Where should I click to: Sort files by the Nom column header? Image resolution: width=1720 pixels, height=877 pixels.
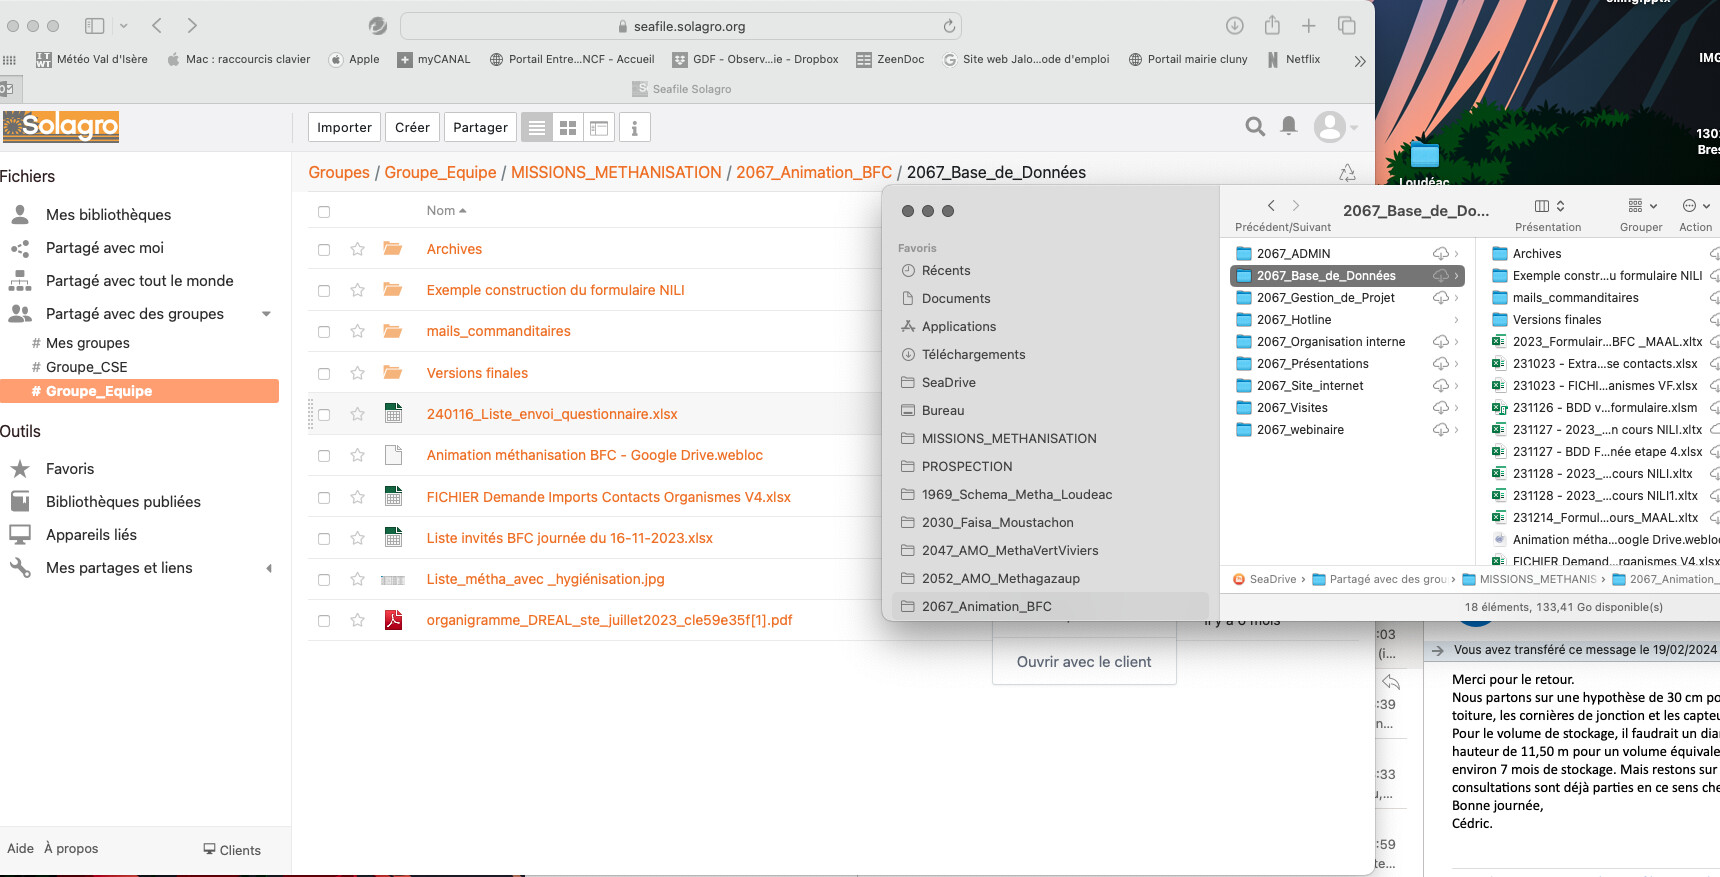point(445,211)
